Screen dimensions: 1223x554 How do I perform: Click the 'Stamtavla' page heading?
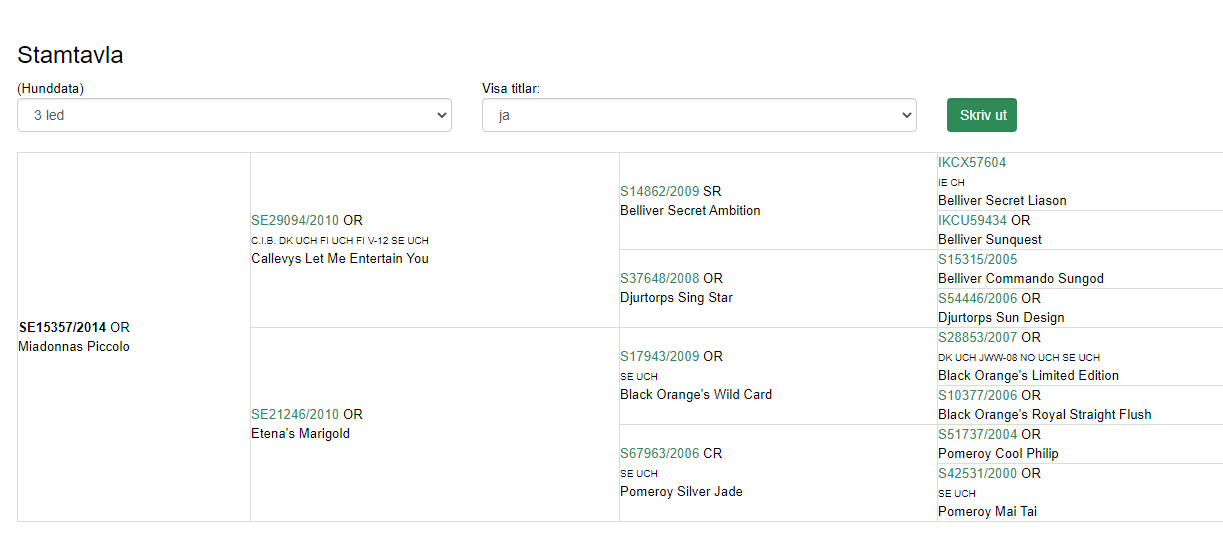pos(70,55)
